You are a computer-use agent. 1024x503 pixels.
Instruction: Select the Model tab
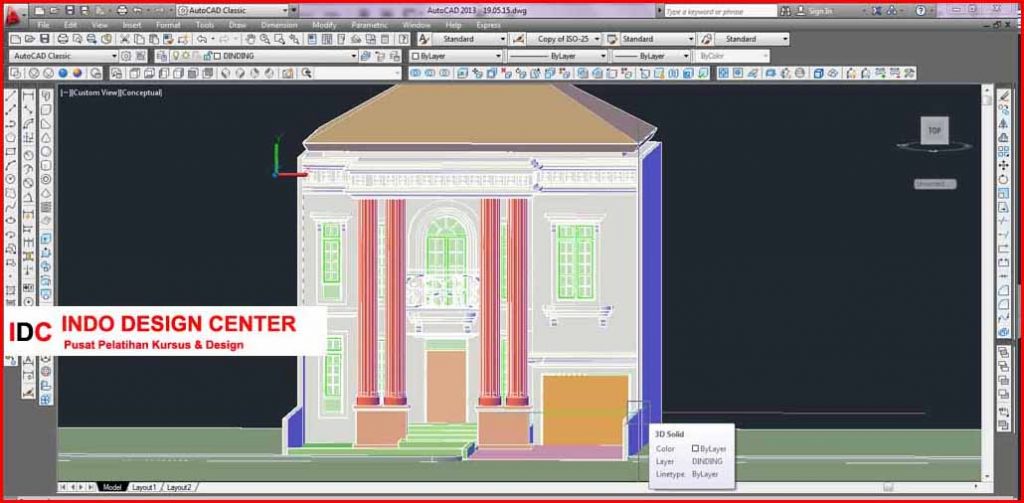[112, 487]
